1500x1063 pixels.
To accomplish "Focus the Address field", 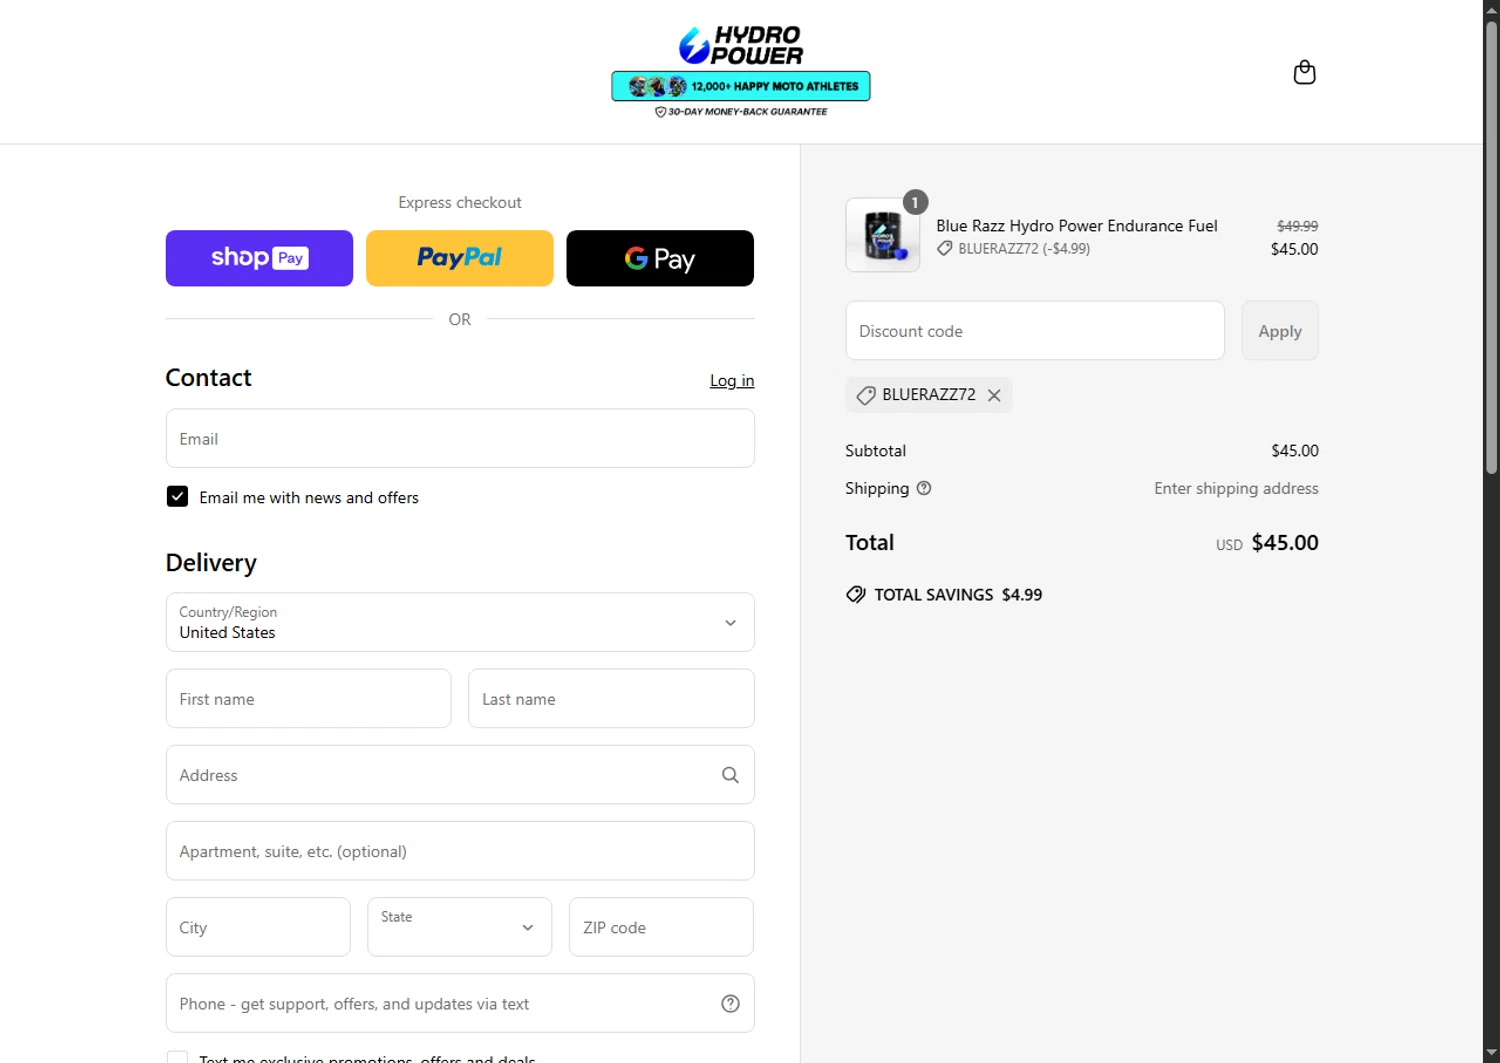I will [x=460, y=775].
